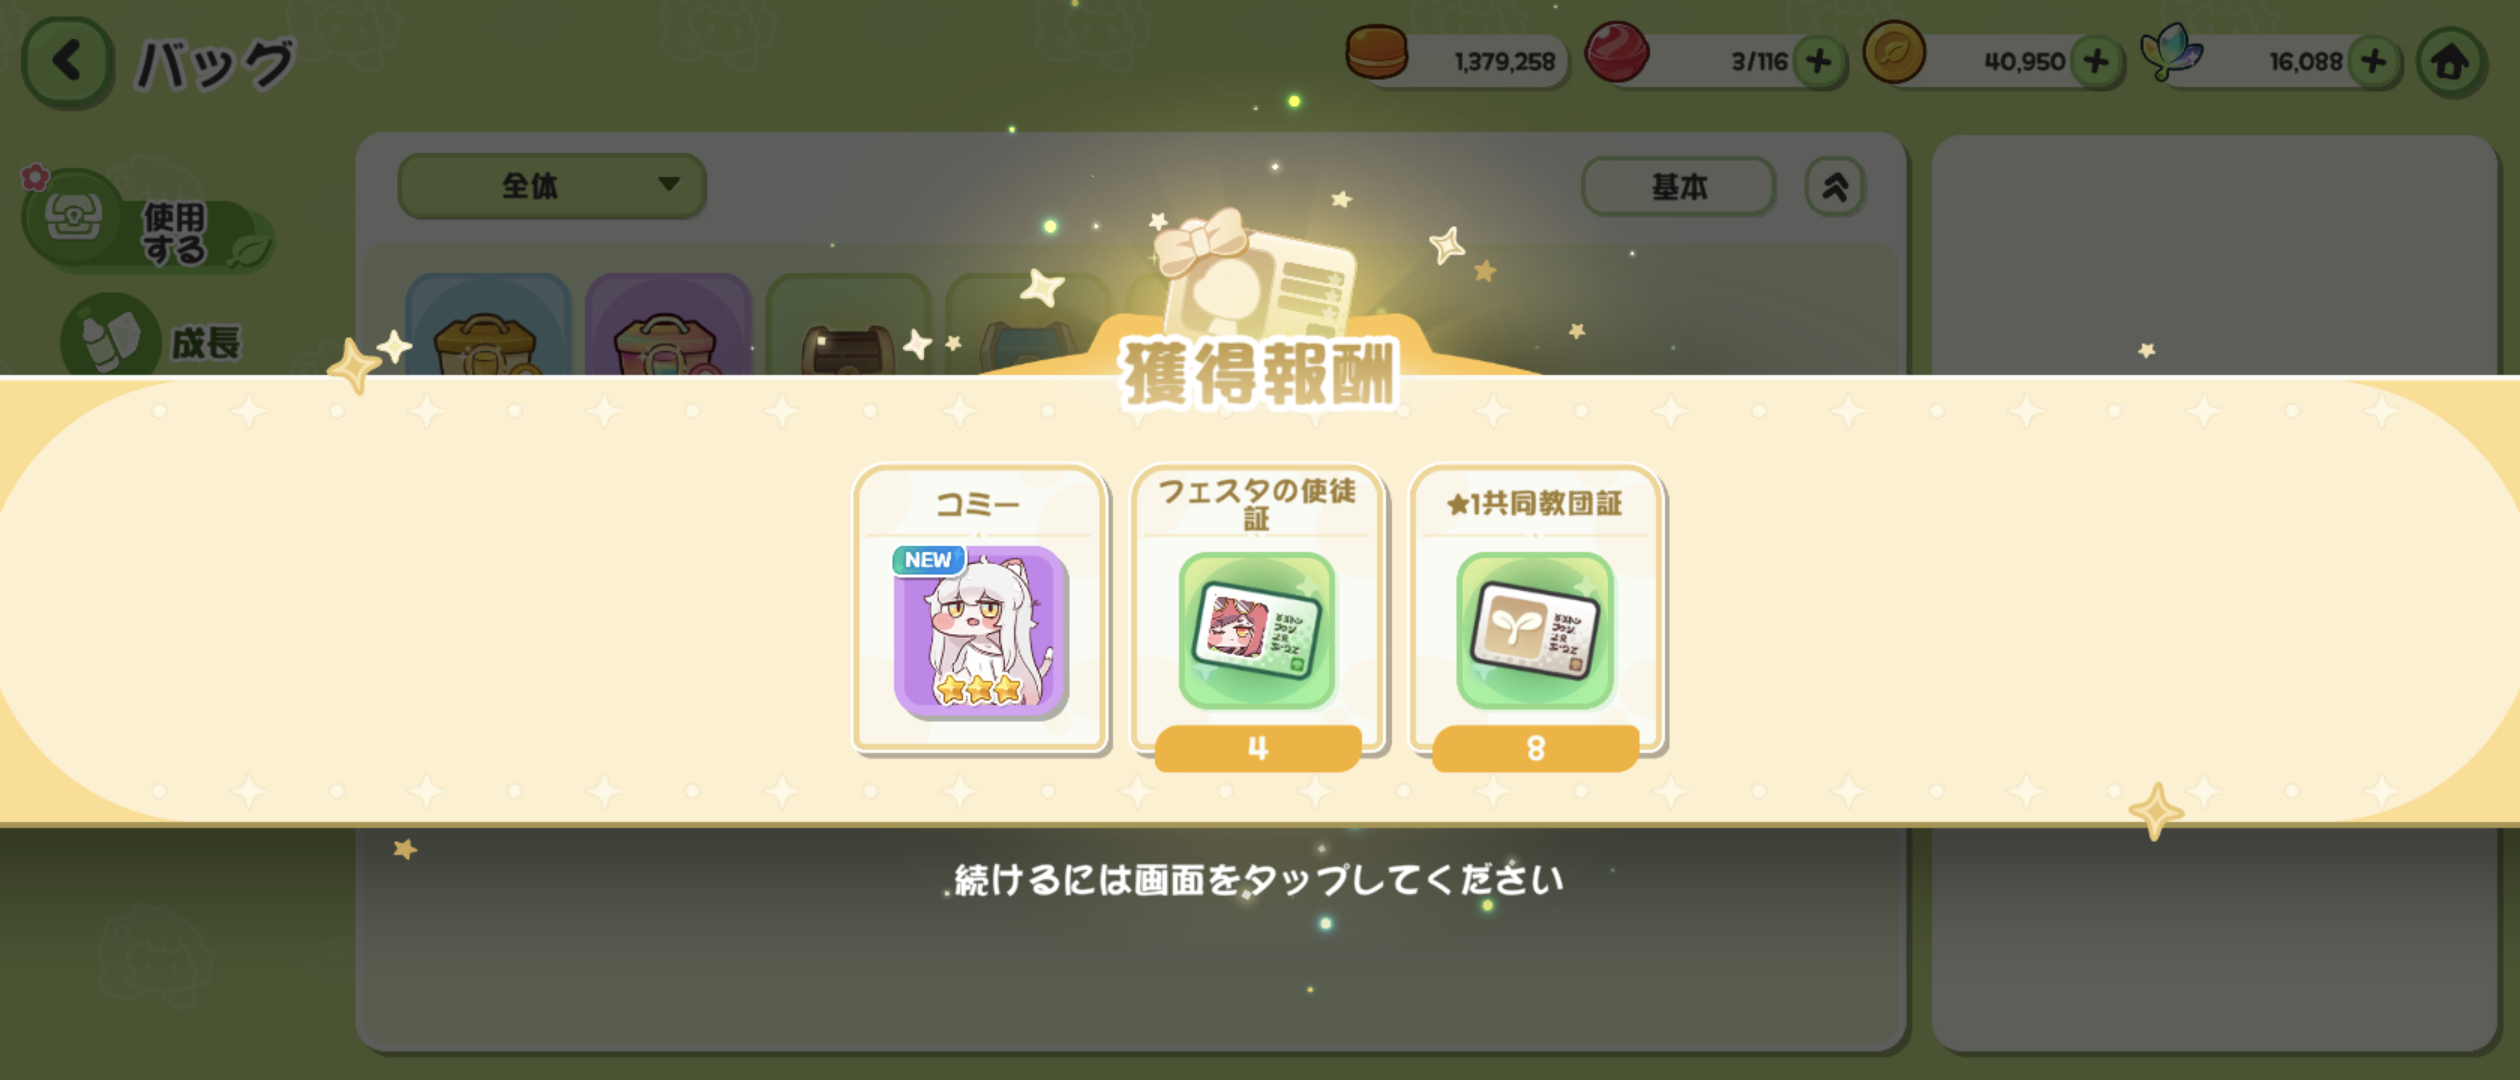Select the 使用する bag category
2520x1080 pixels.
(x=148, y=222)
